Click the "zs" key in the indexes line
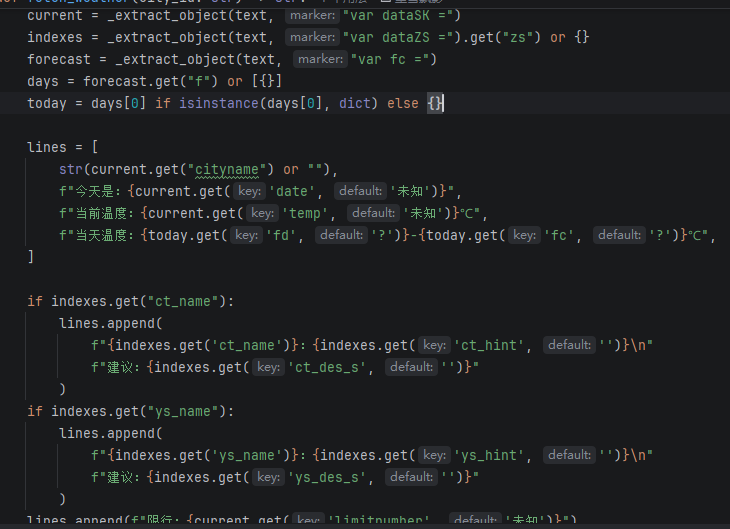The width and height of the screenshot is (730, 529). [x=518, y=37]
